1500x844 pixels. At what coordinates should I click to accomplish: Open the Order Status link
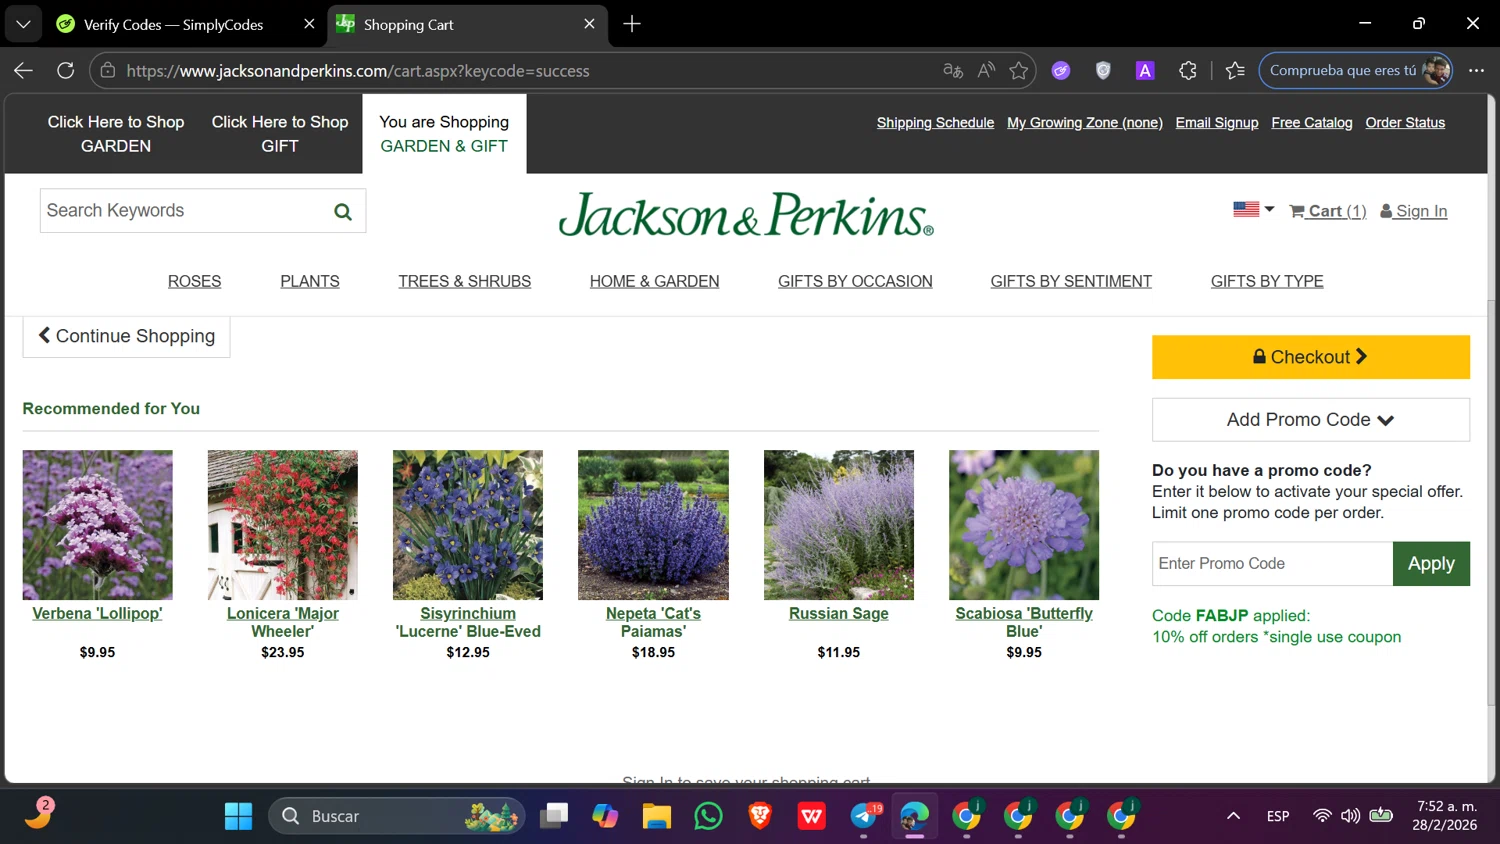(x=1405, y=123)
